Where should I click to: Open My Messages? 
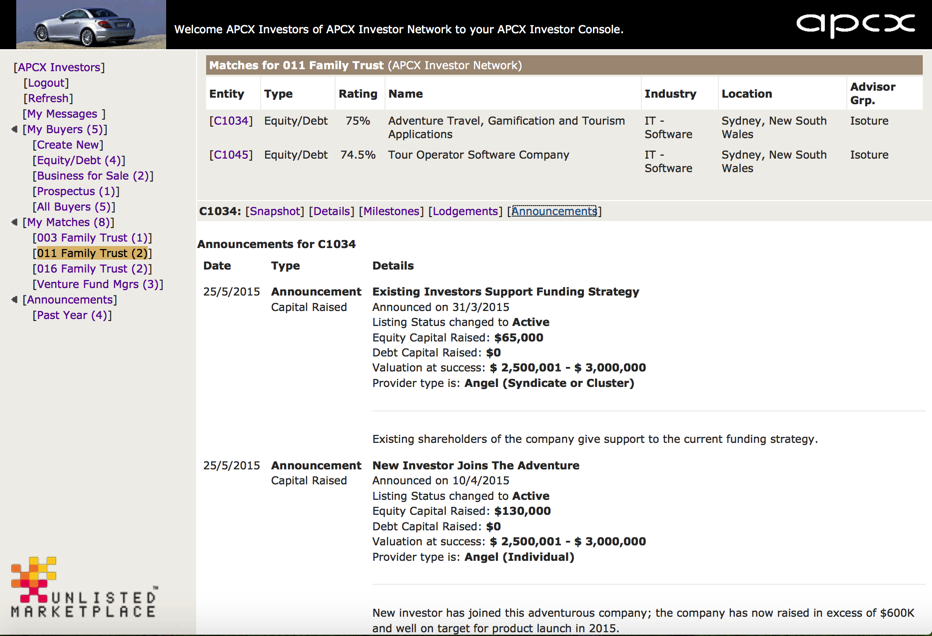pos(62,114)
